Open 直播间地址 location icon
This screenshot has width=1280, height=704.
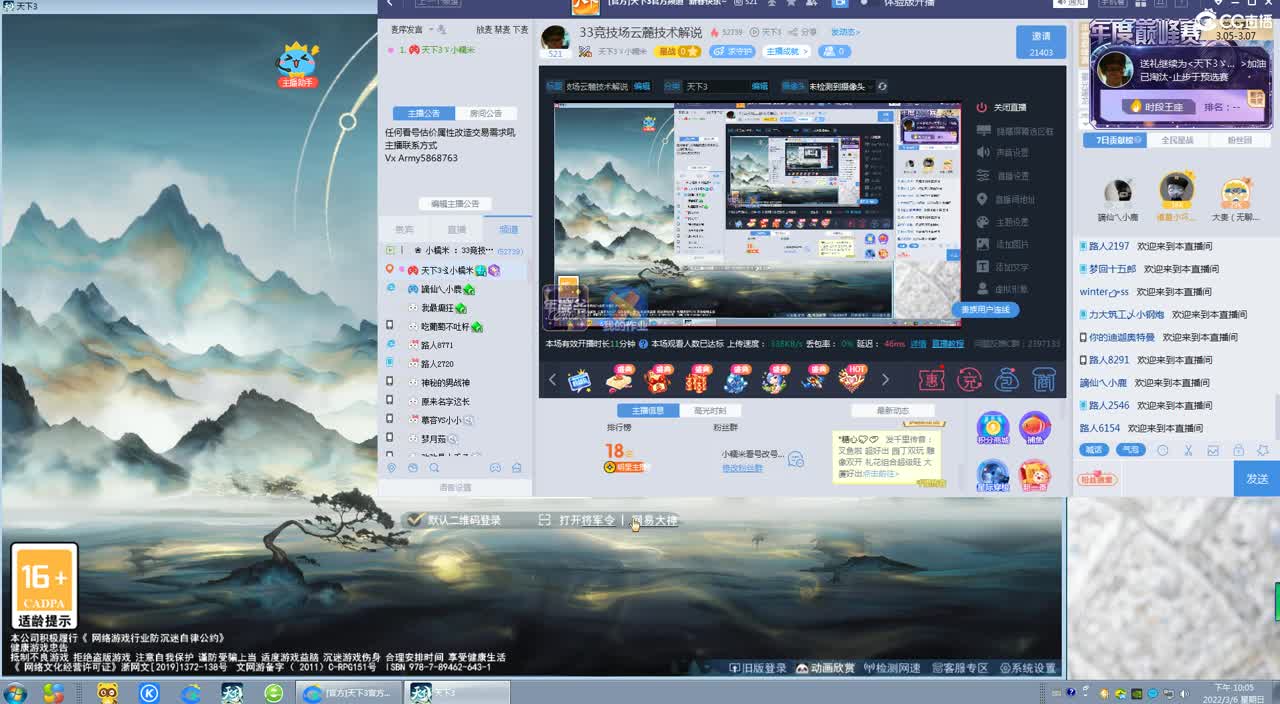(x=982, y=199)
